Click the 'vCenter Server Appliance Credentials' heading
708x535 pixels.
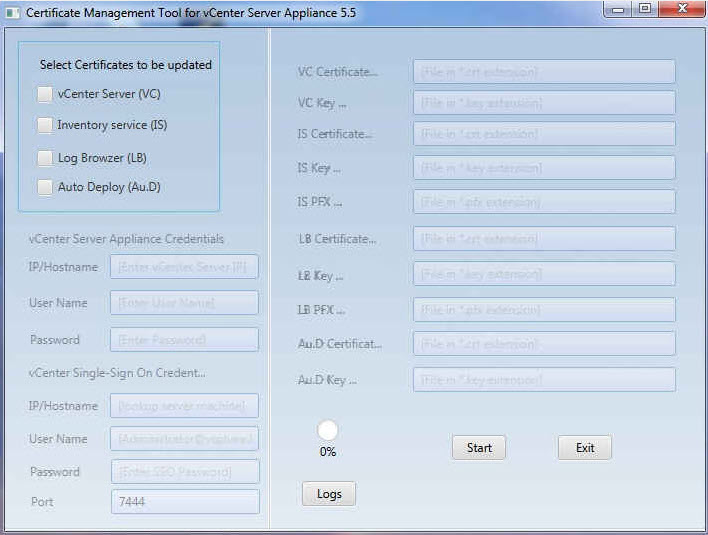(x=126, y=239)
